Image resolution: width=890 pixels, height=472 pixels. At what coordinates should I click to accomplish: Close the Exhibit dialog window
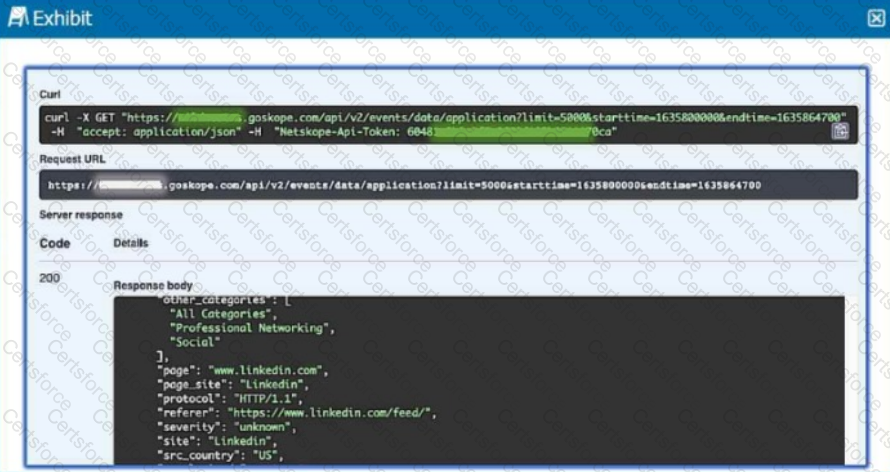tap(875, 18)
